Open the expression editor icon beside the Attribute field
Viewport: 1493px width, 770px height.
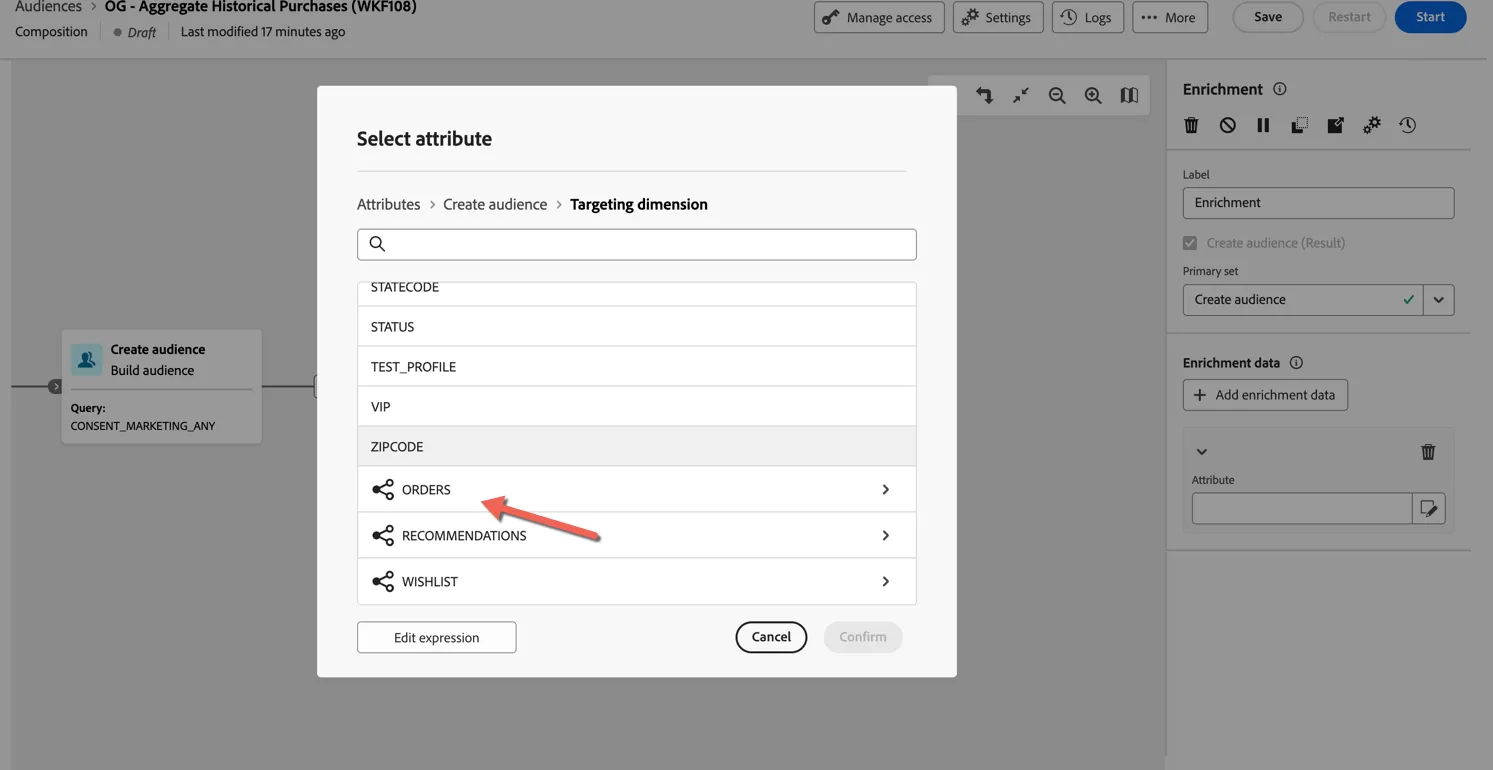1429,508
